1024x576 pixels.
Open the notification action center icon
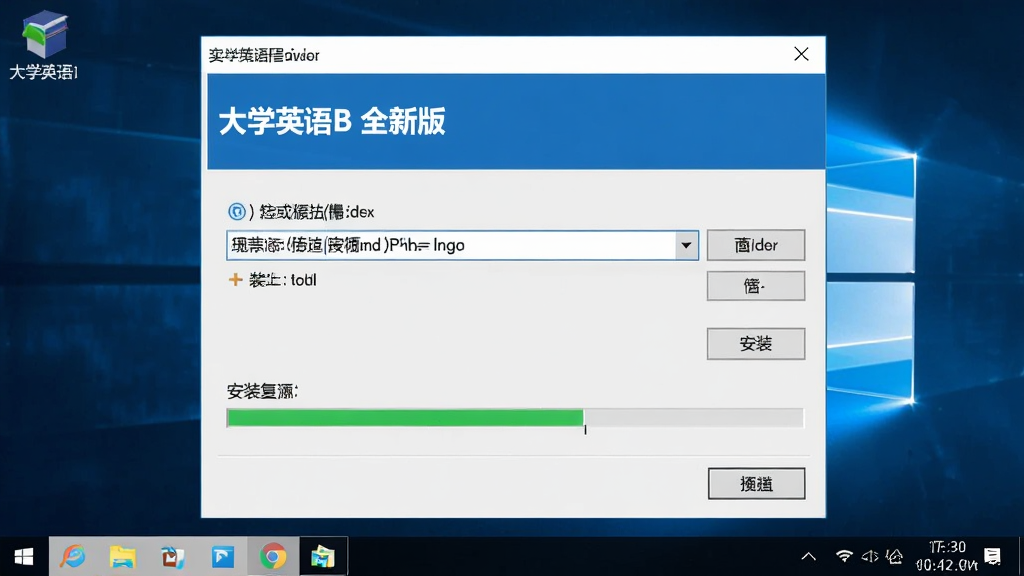(993, 556)
